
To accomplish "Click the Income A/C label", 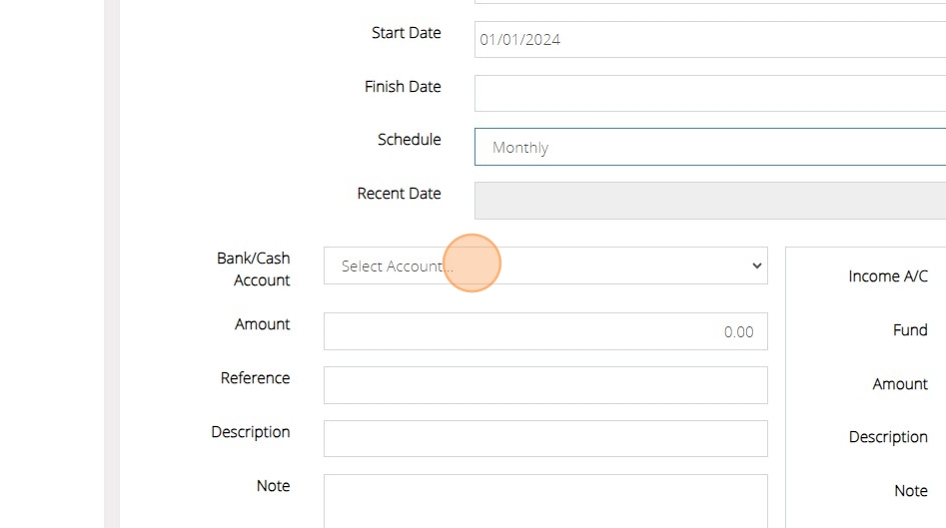I will (x=888, y=277).
